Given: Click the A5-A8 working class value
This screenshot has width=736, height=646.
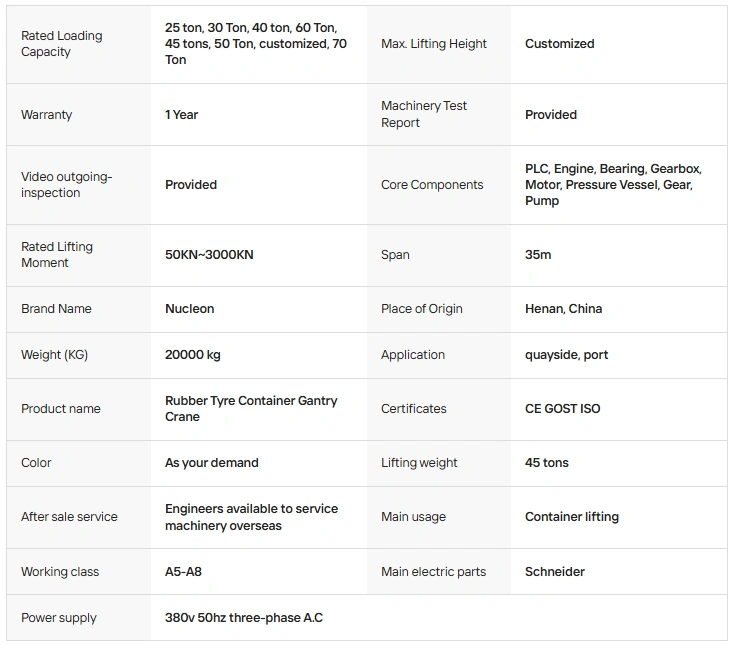Looking at the screenshot, I should point(183,571).
